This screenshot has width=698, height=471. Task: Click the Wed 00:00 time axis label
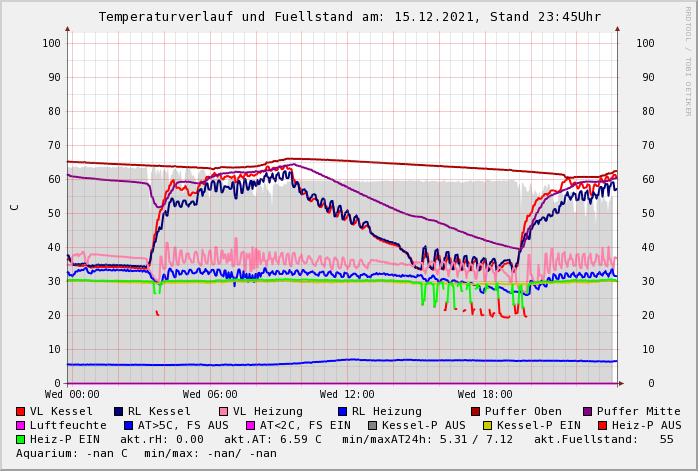pos(72,395)
